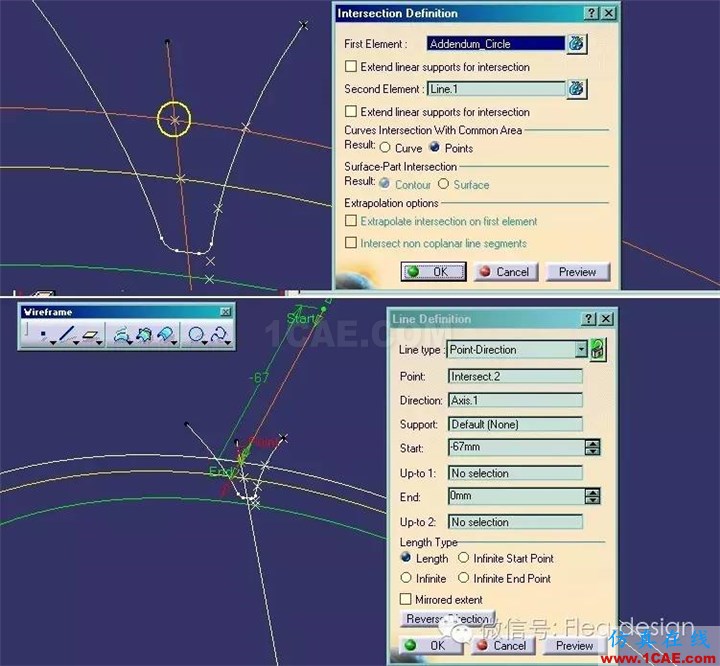Click Preview in Line Definition dialog
This screenshot has width=720, height=666.
click(x=575, y=645)
